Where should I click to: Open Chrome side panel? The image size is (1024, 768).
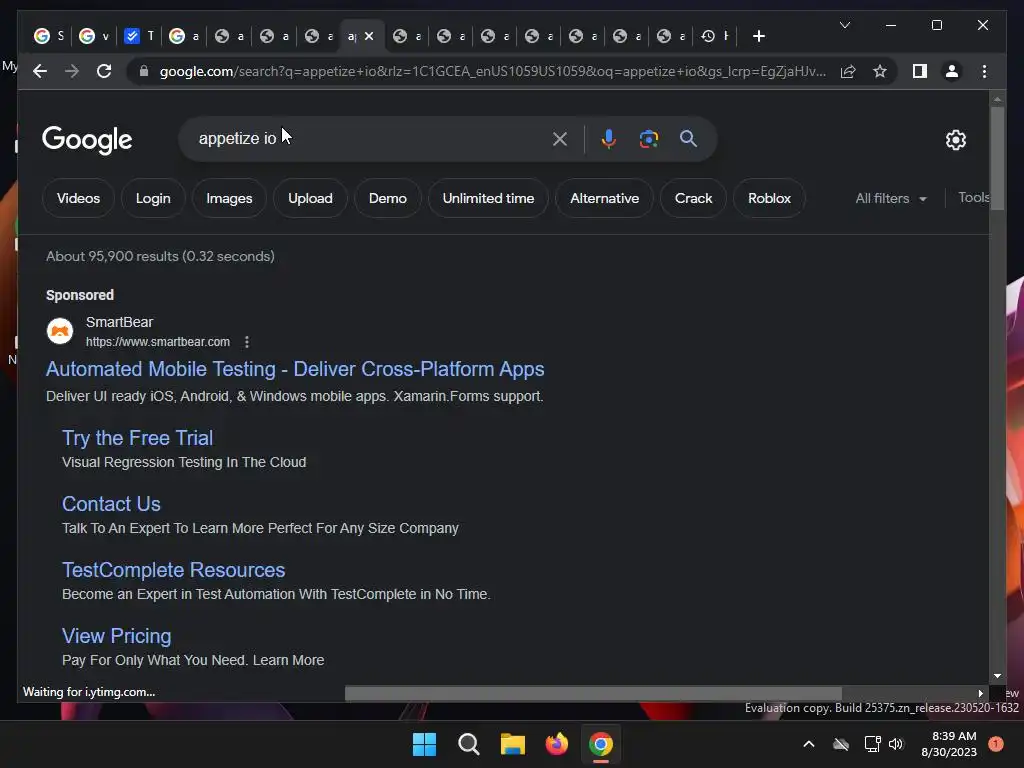click(920, 71)
